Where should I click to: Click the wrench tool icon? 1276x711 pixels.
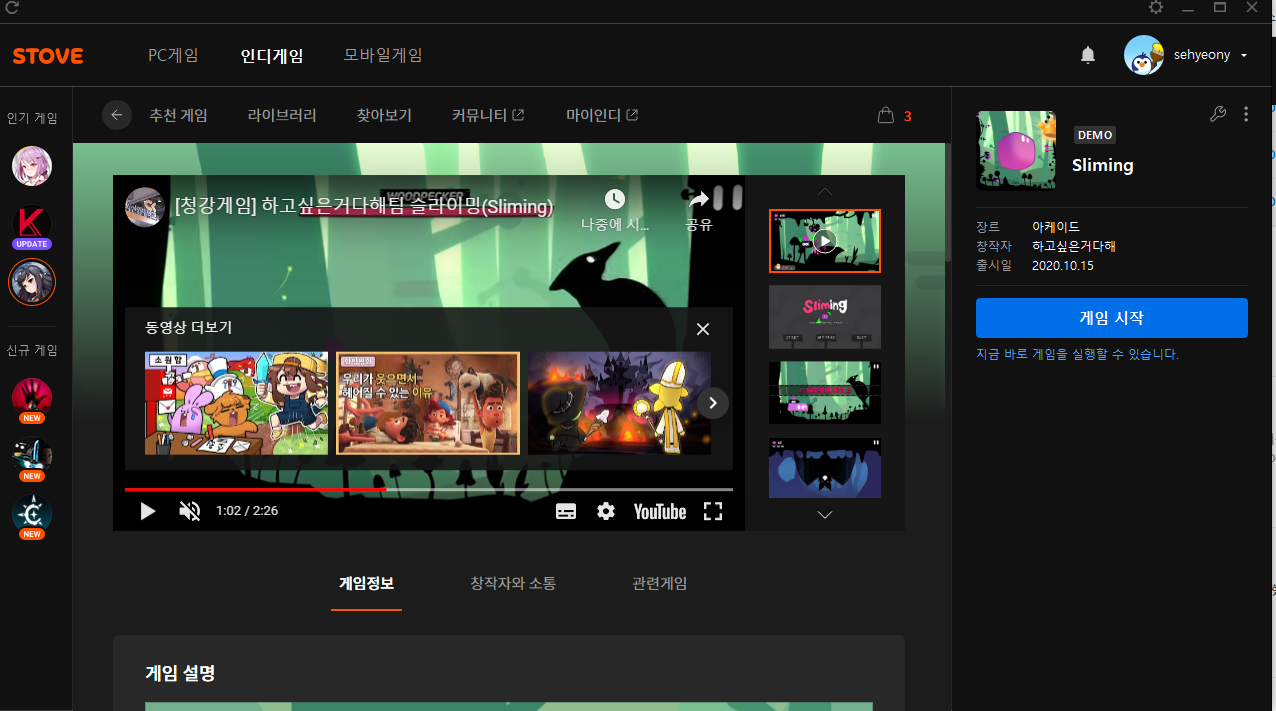tap(1218, 114)
